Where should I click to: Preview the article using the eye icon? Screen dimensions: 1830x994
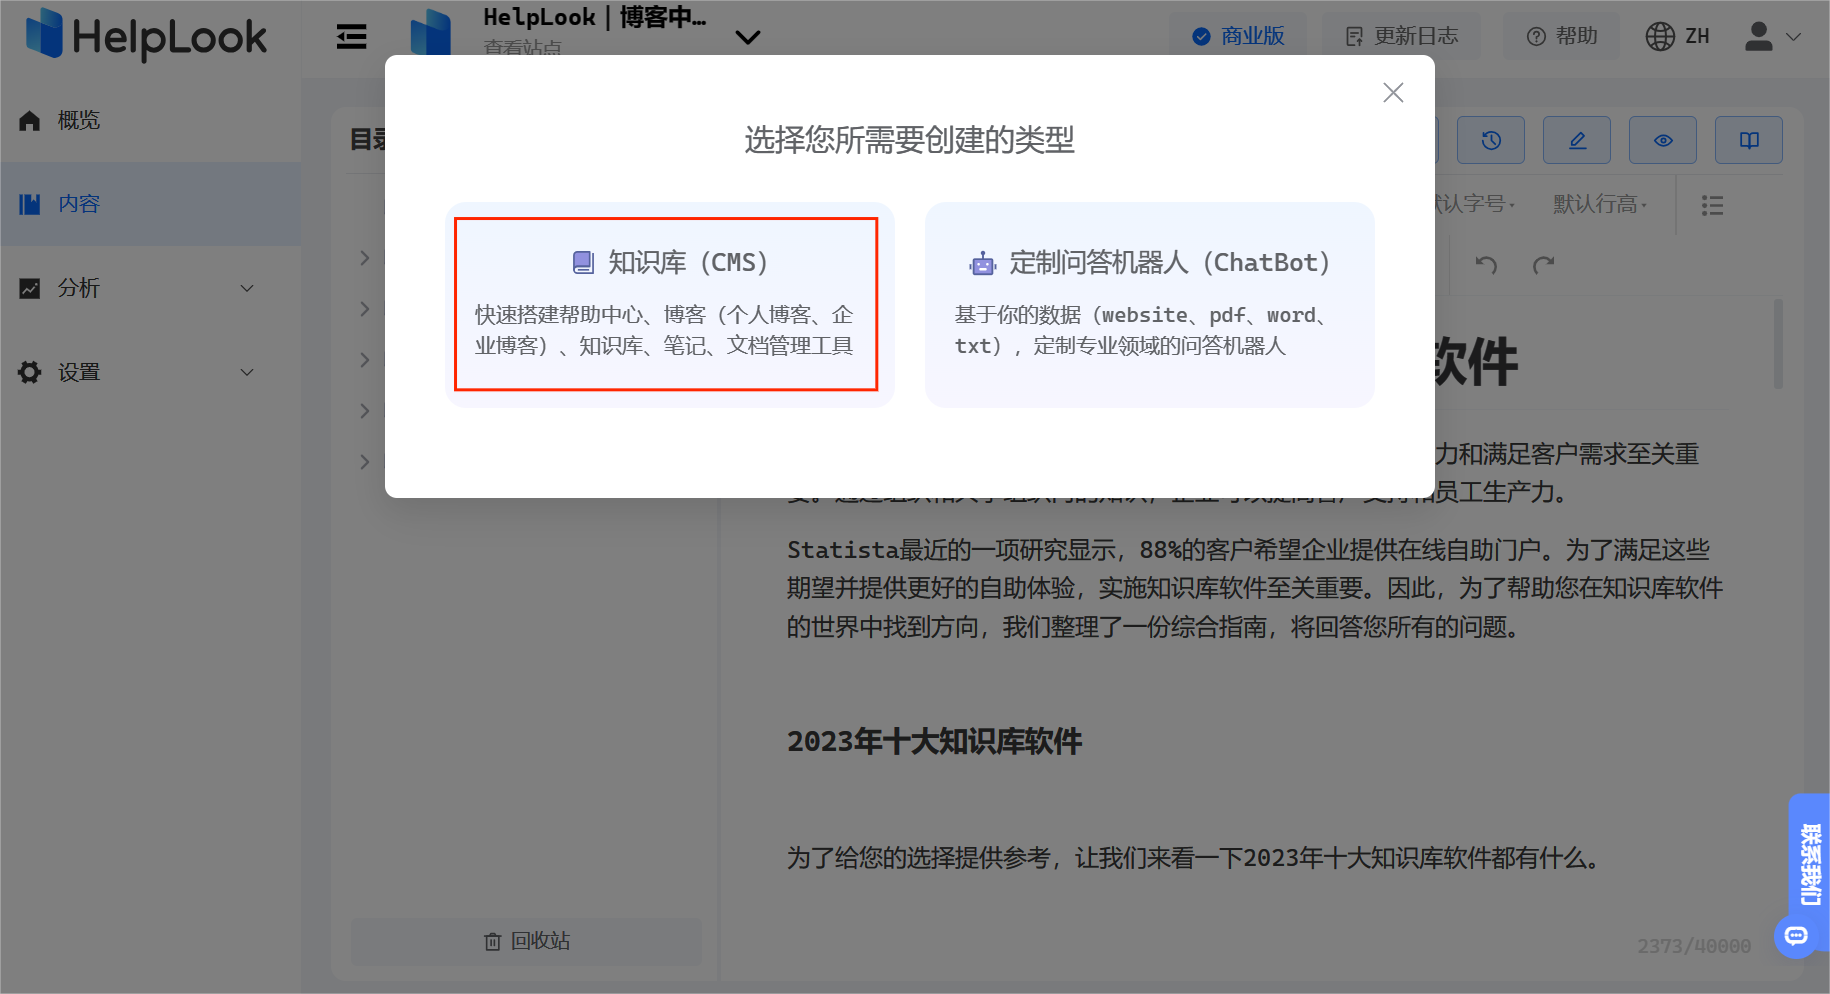(x=1662, y=140)
